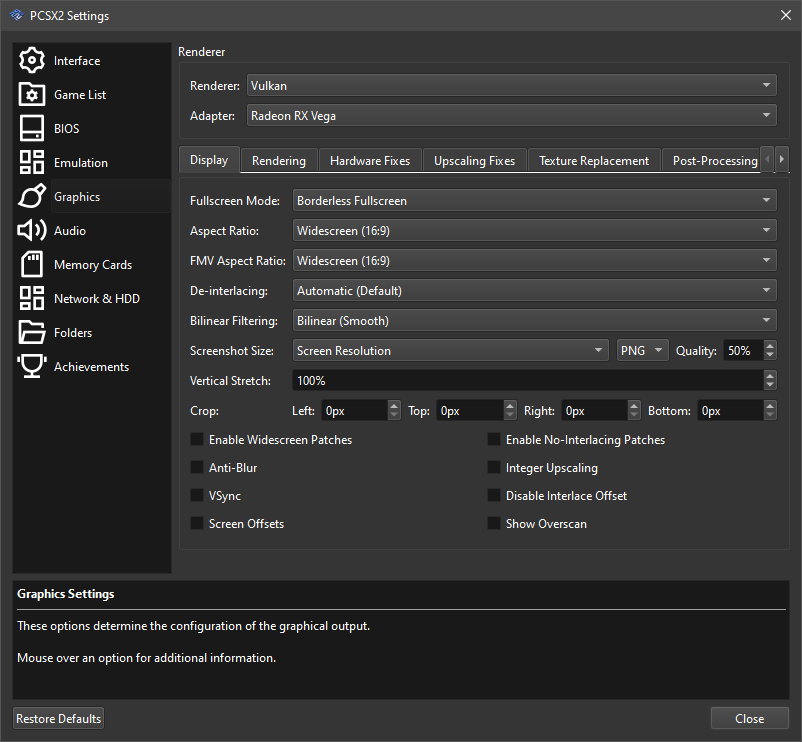This screenshot has height=742, width=802.
Task: Switch to the Display tab
Action: [209, 160]
